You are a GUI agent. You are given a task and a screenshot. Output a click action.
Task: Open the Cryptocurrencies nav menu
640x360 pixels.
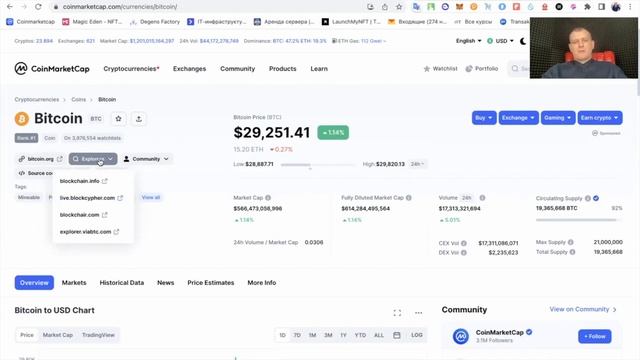(x=131, y=69)
